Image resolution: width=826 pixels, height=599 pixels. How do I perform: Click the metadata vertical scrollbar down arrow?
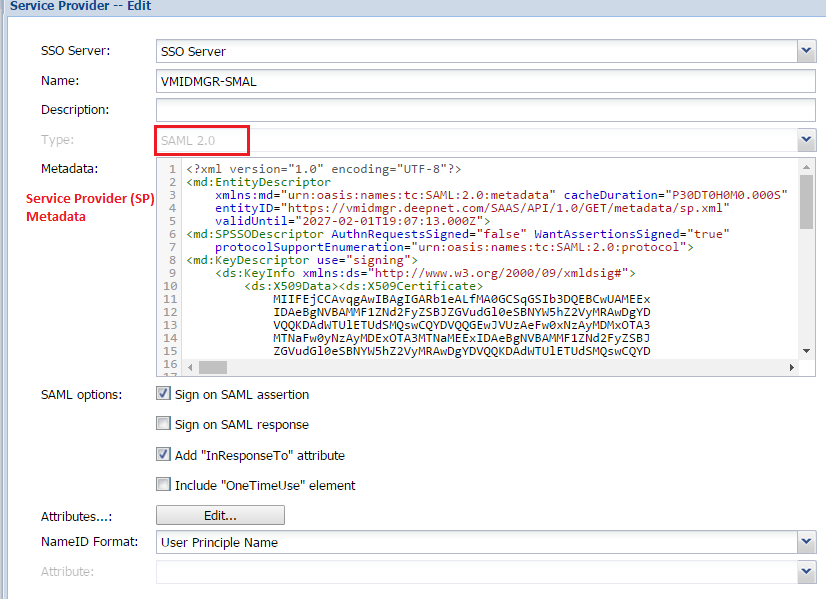(806, 350)
